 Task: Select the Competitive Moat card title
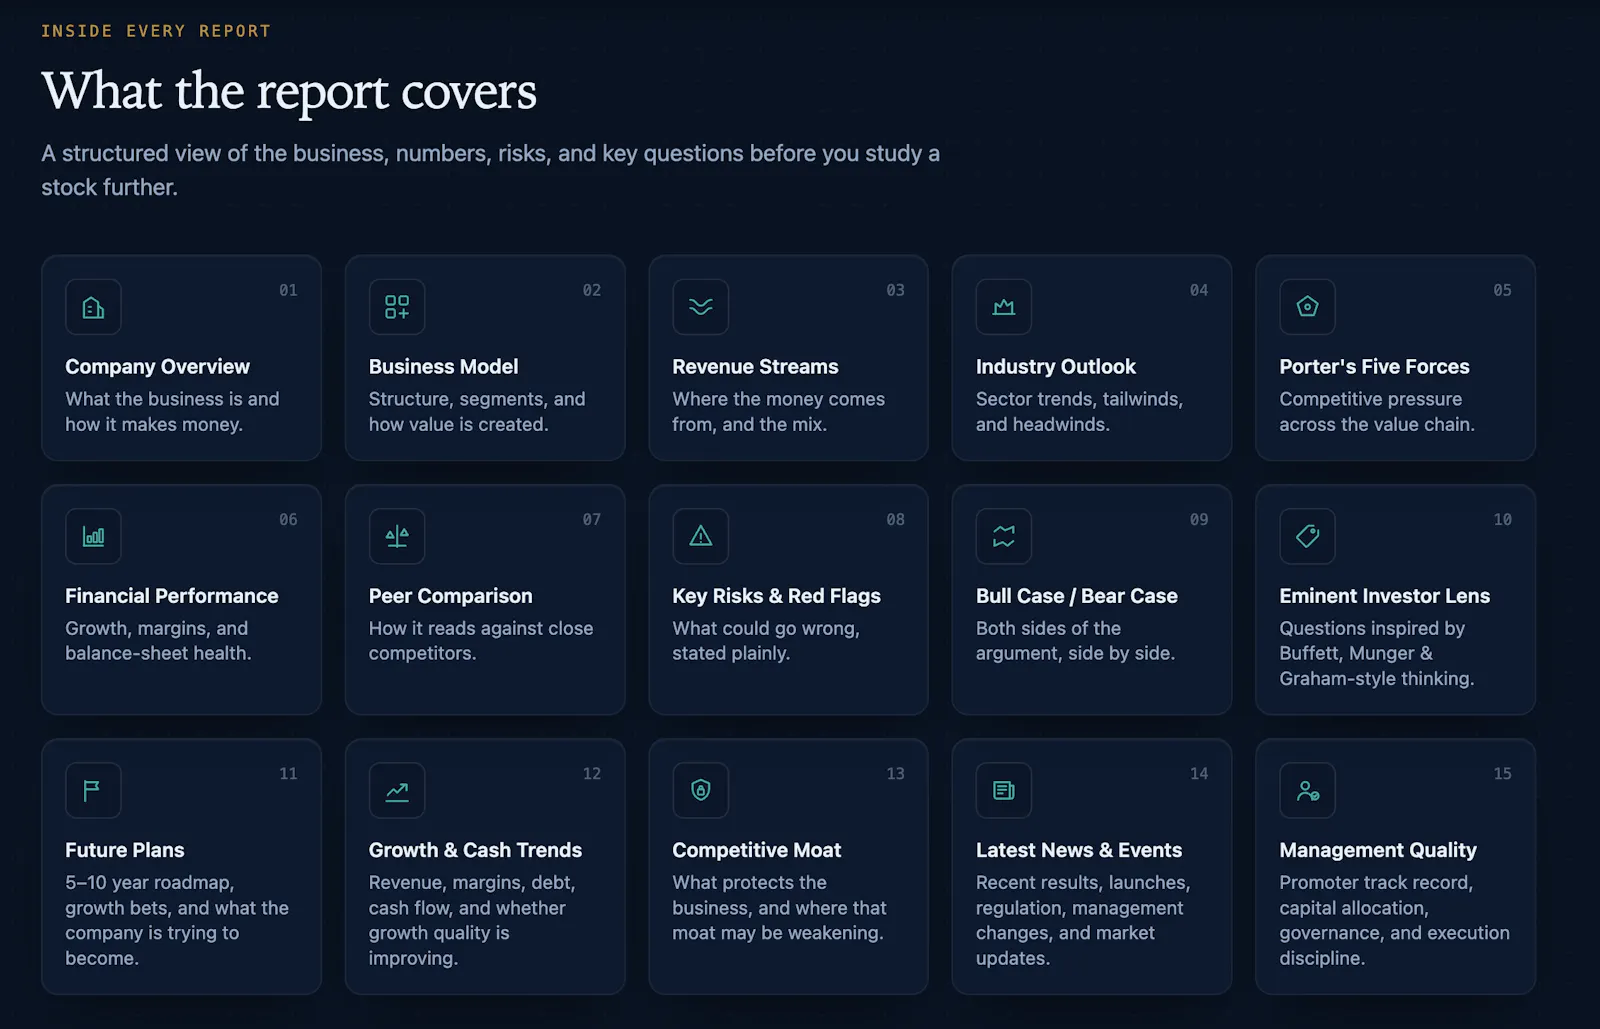(x=757, y=850)
